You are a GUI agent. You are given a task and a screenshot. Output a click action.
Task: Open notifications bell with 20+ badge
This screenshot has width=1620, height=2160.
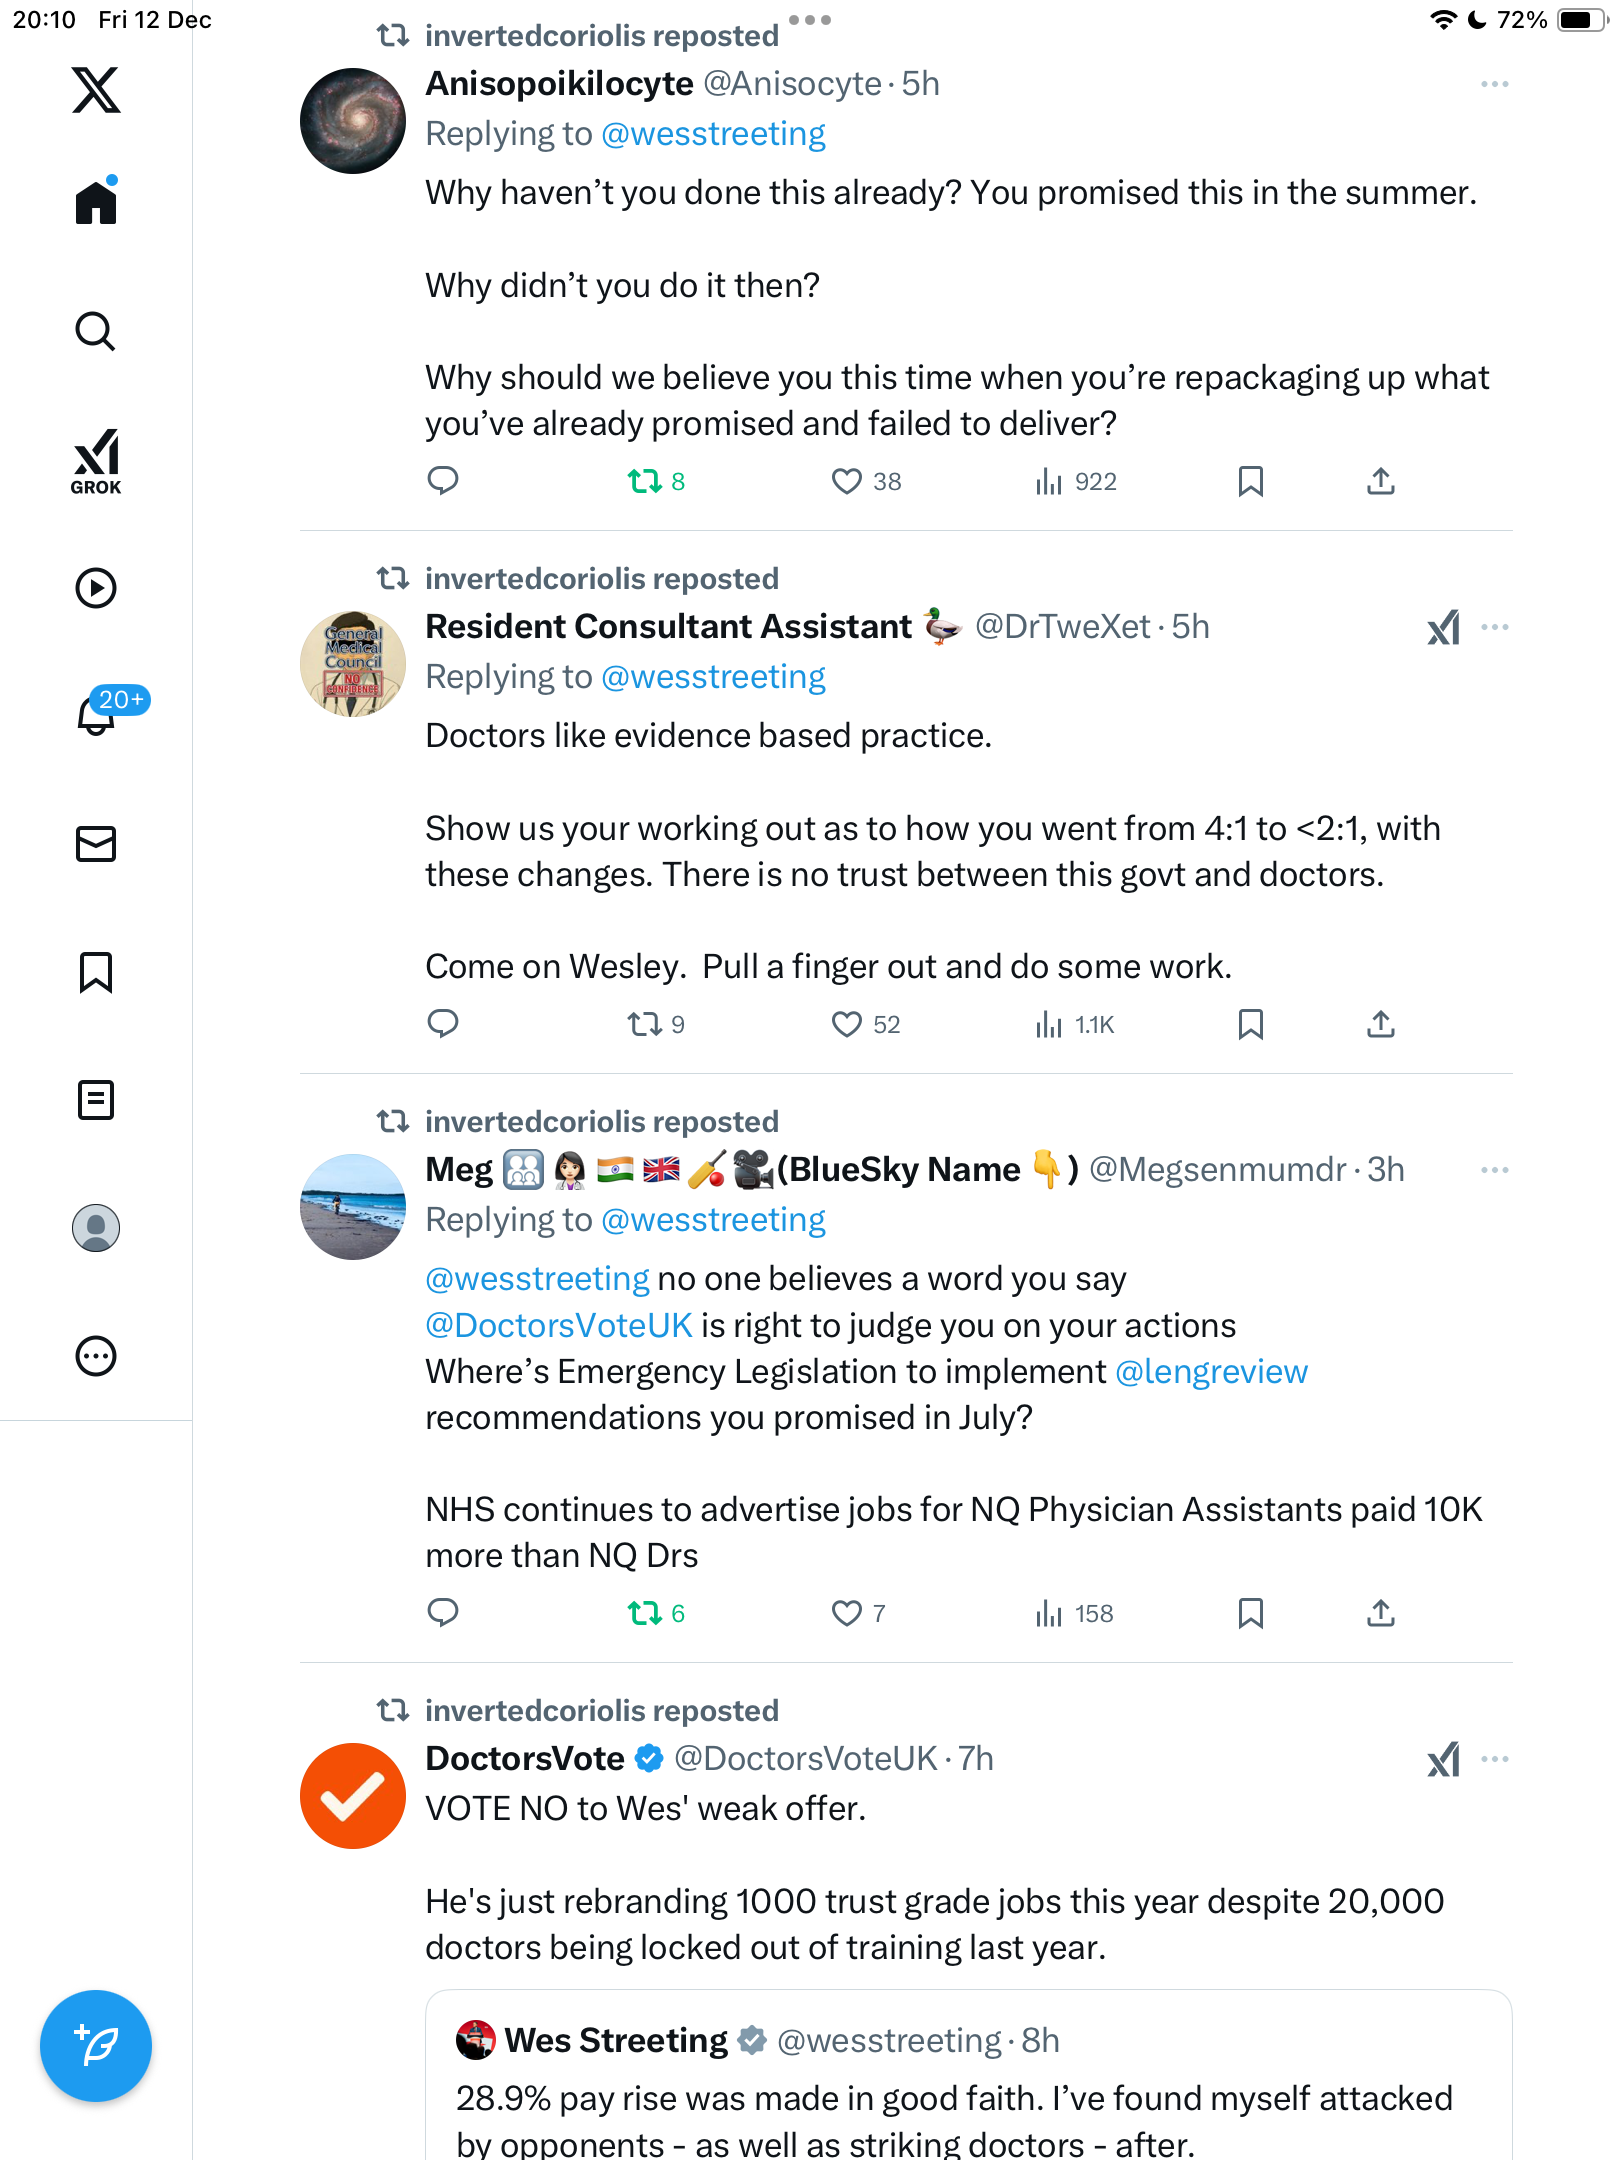pyautogui.click(x=98, y=714)
